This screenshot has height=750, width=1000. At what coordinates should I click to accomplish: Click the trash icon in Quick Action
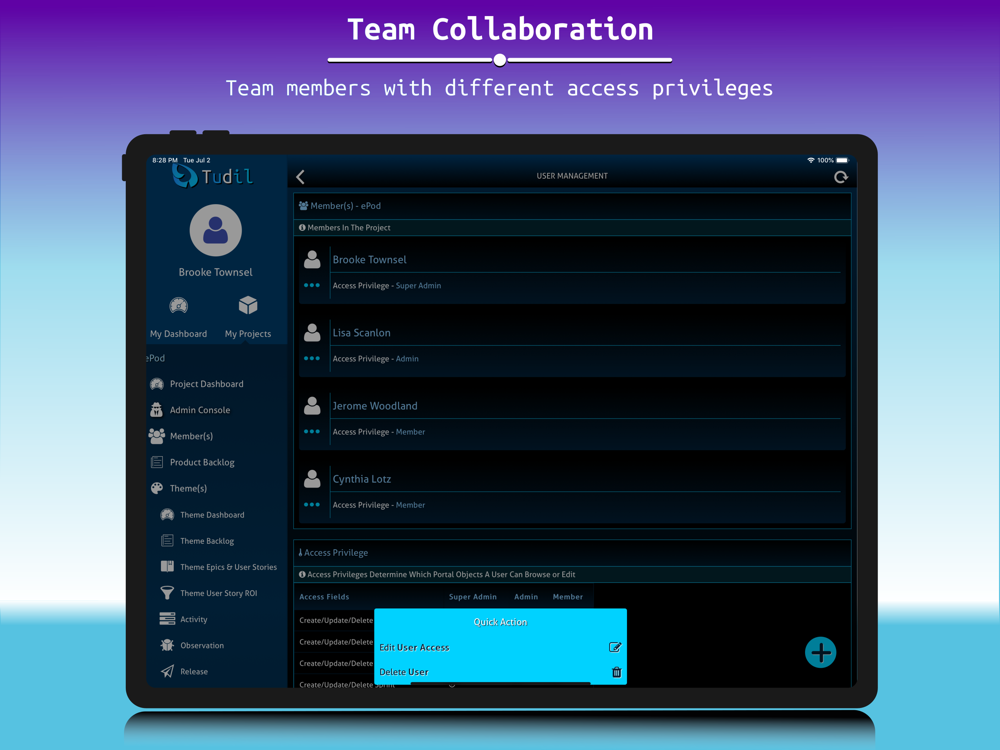coord(617,672)
